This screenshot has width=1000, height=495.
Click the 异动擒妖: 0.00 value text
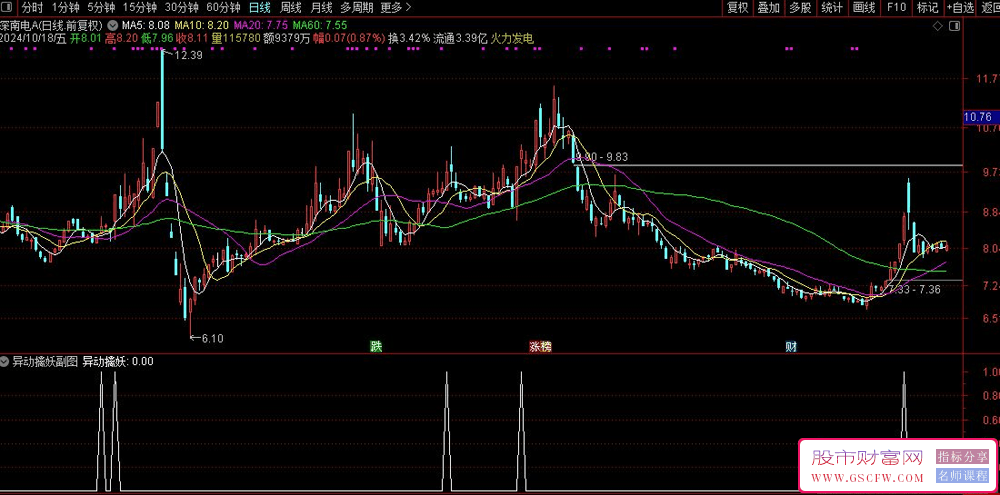118,362
